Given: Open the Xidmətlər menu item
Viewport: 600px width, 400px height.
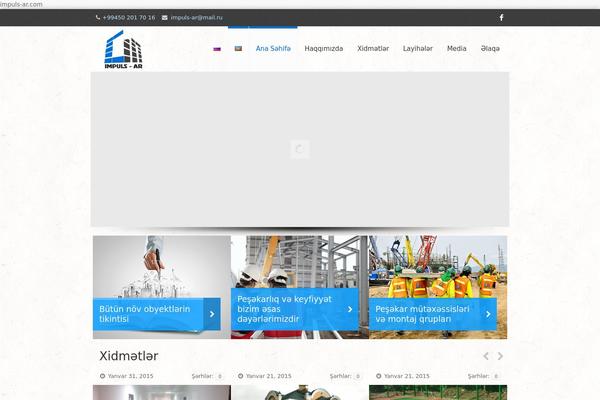Looking at the screenshot, I should pos(373,49).
